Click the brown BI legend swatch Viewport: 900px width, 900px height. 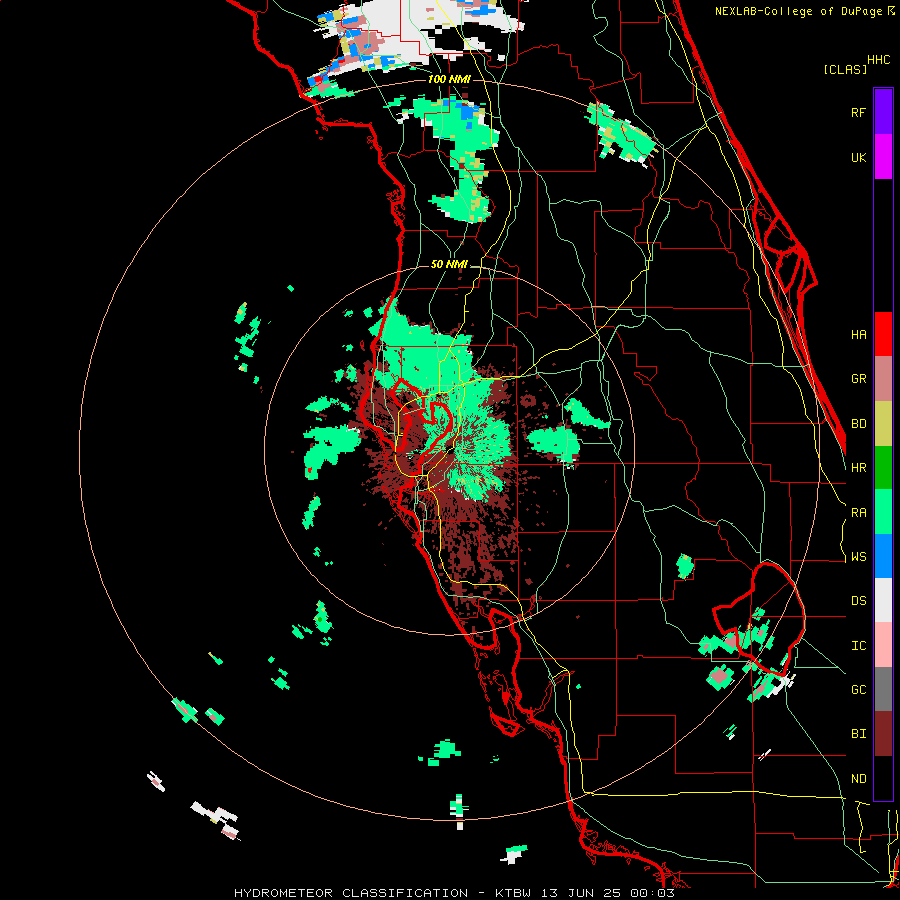[x=883, y=734]
